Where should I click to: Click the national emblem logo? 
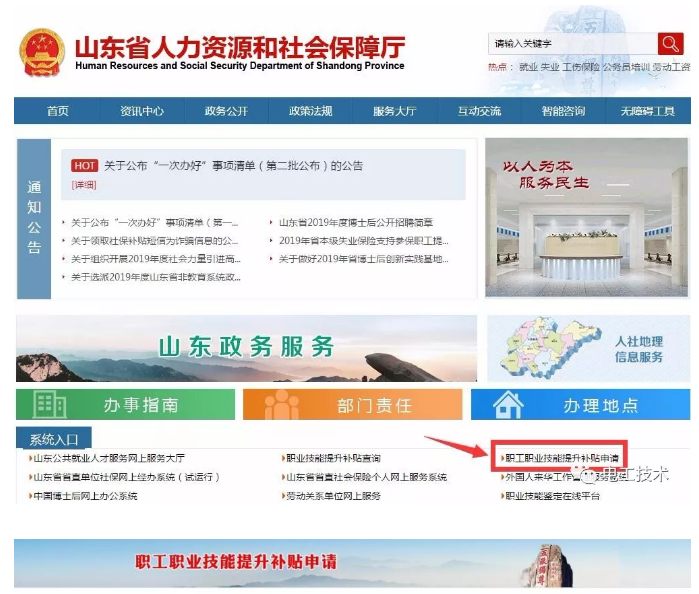41,53
